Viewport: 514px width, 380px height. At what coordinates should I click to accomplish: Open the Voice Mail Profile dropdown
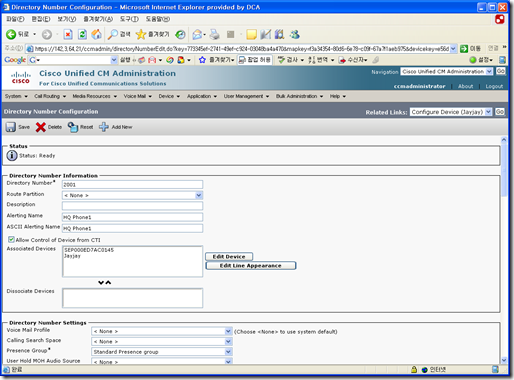point(228,331)
